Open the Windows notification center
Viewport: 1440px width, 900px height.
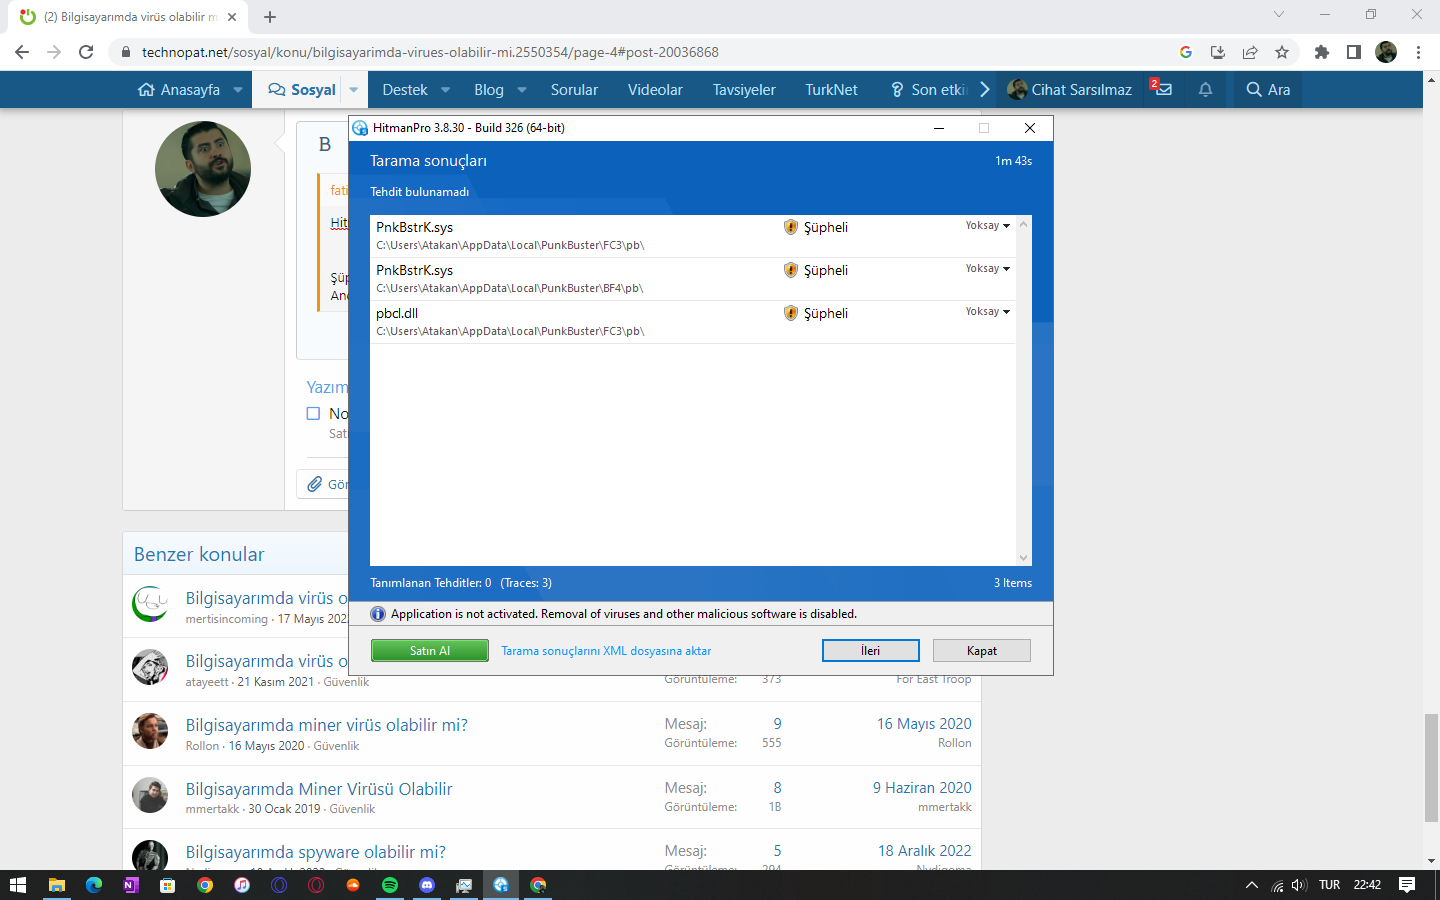click(1407, 885)
